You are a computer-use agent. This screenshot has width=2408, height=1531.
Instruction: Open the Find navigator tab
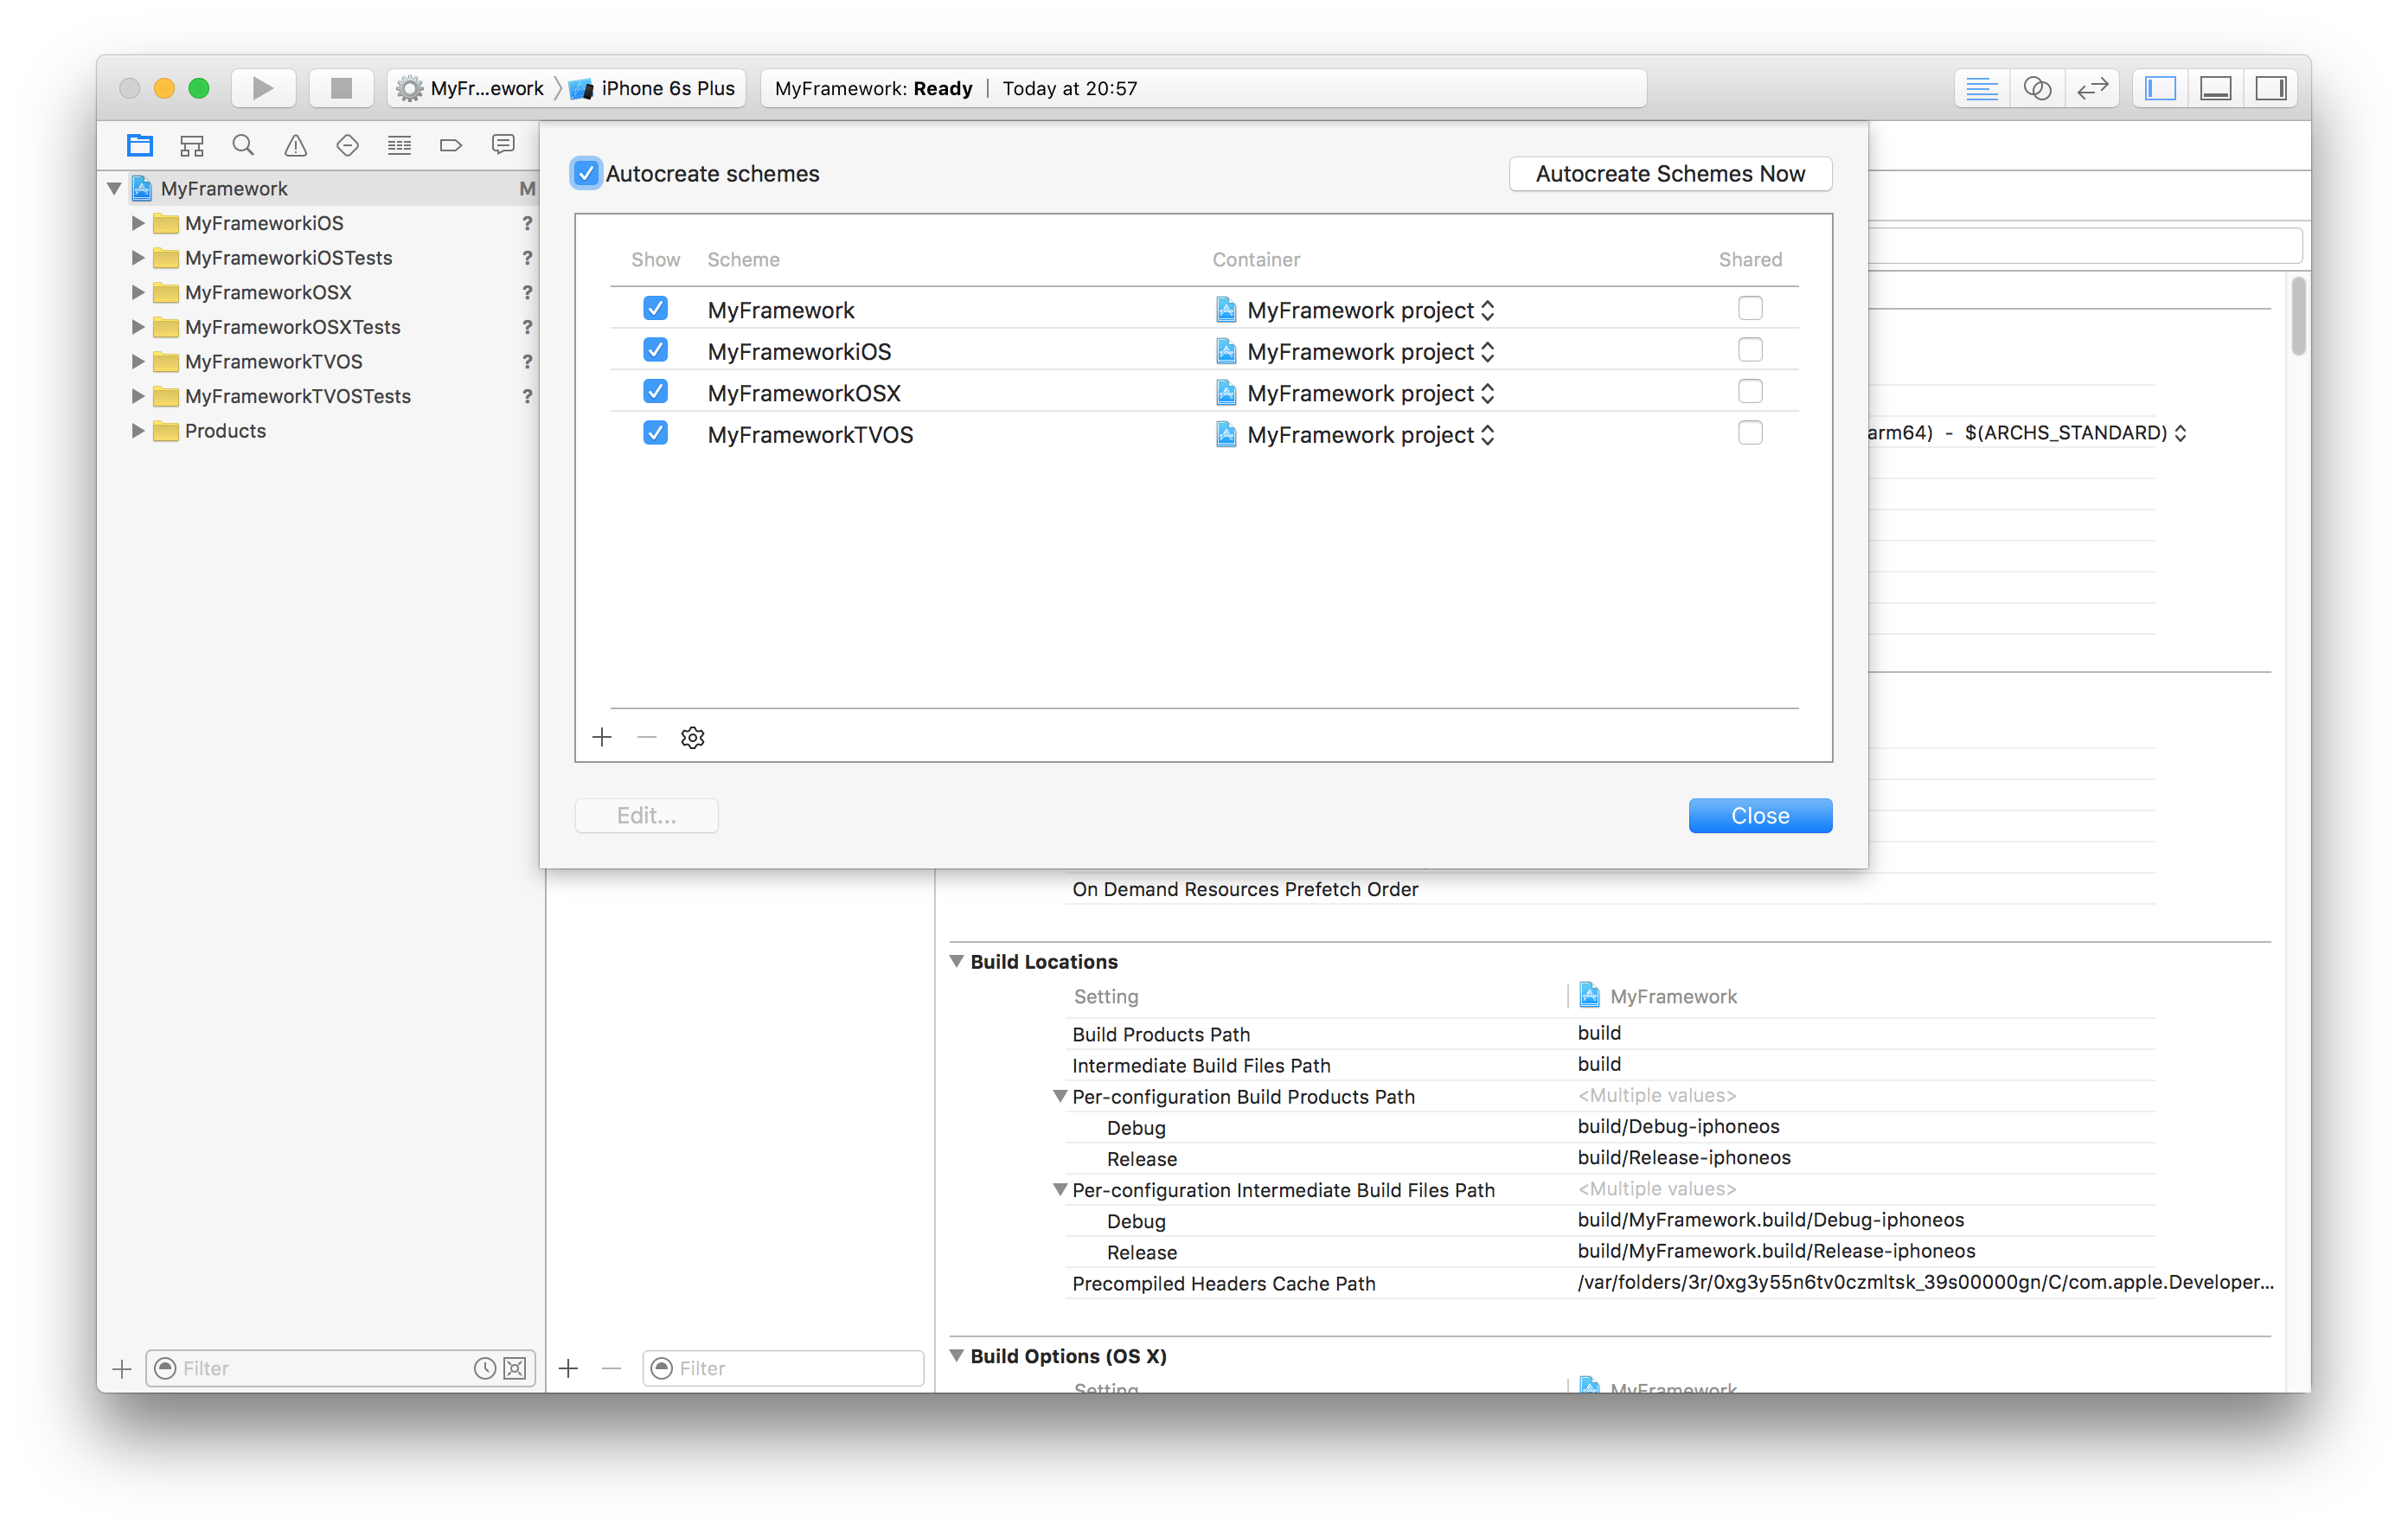coord(243,145)
